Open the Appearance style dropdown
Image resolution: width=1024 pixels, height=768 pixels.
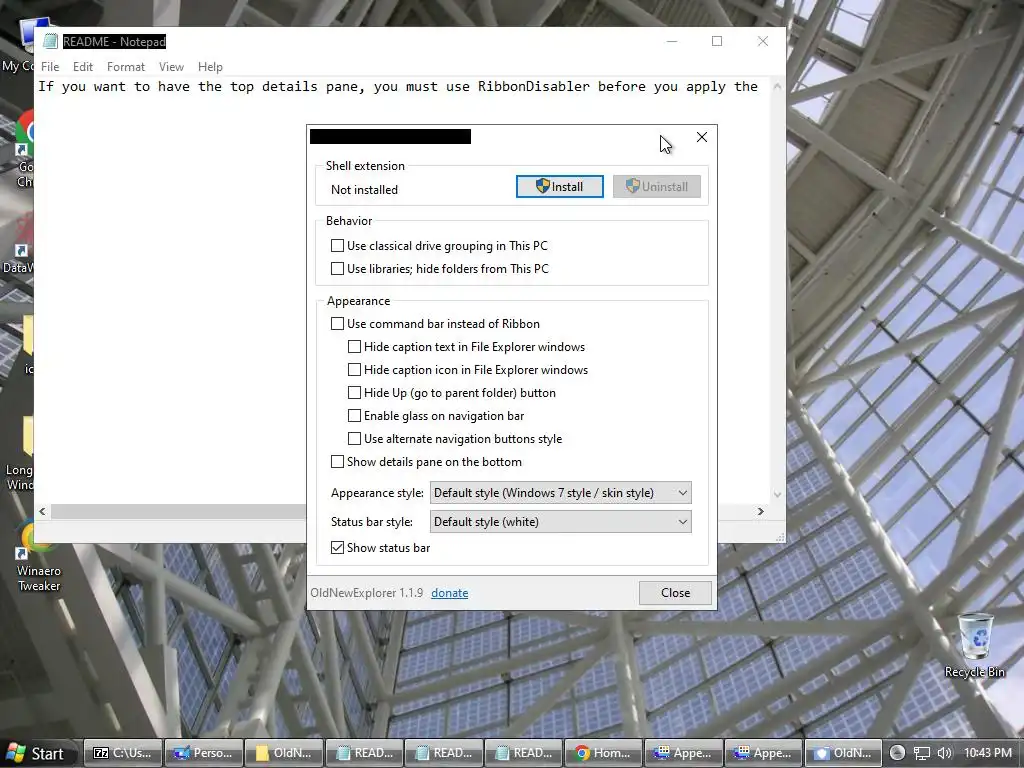coord(560,493)
